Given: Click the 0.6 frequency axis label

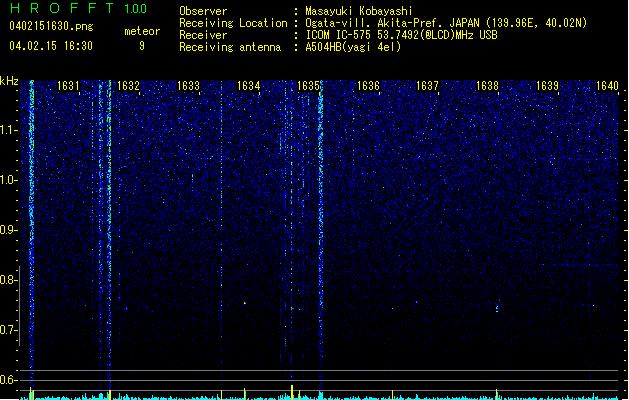Looking at the screenshot, I should point(9,380).
